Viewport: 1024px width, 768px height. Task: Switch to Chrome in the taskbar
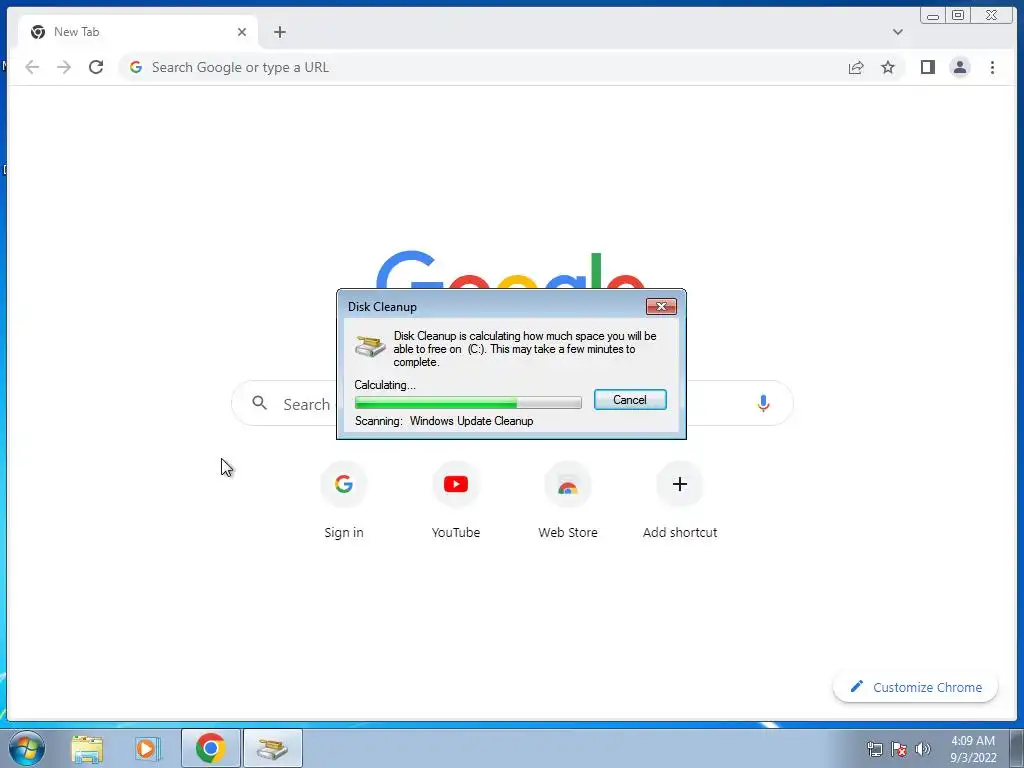pyautogui.click(x=210, y=748)
